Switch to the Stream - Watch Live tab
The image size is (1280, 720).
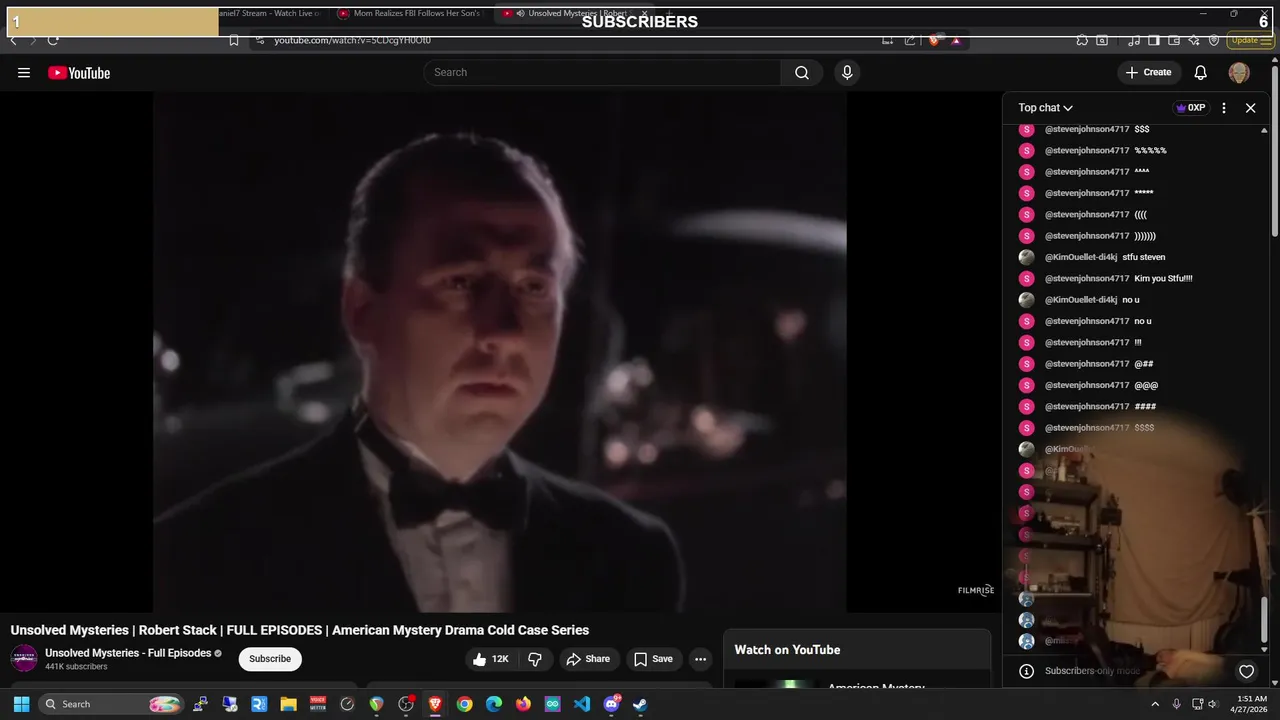(272, 14)
